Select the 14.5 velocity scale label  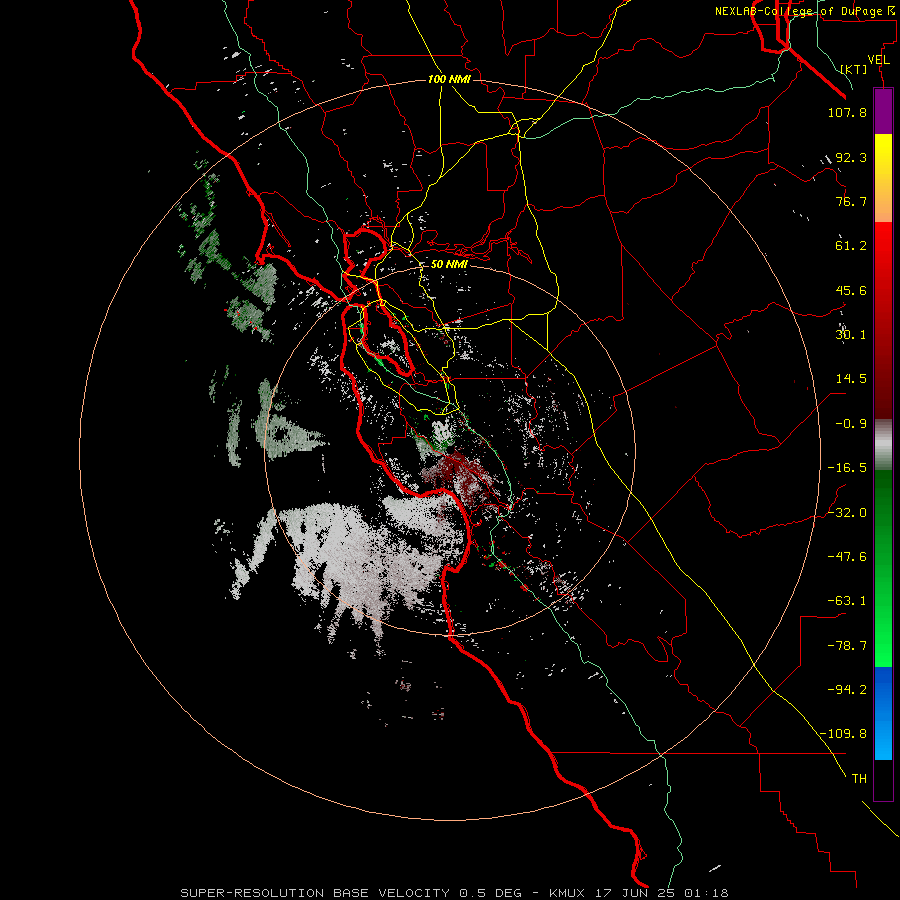[x=851, y=379]
